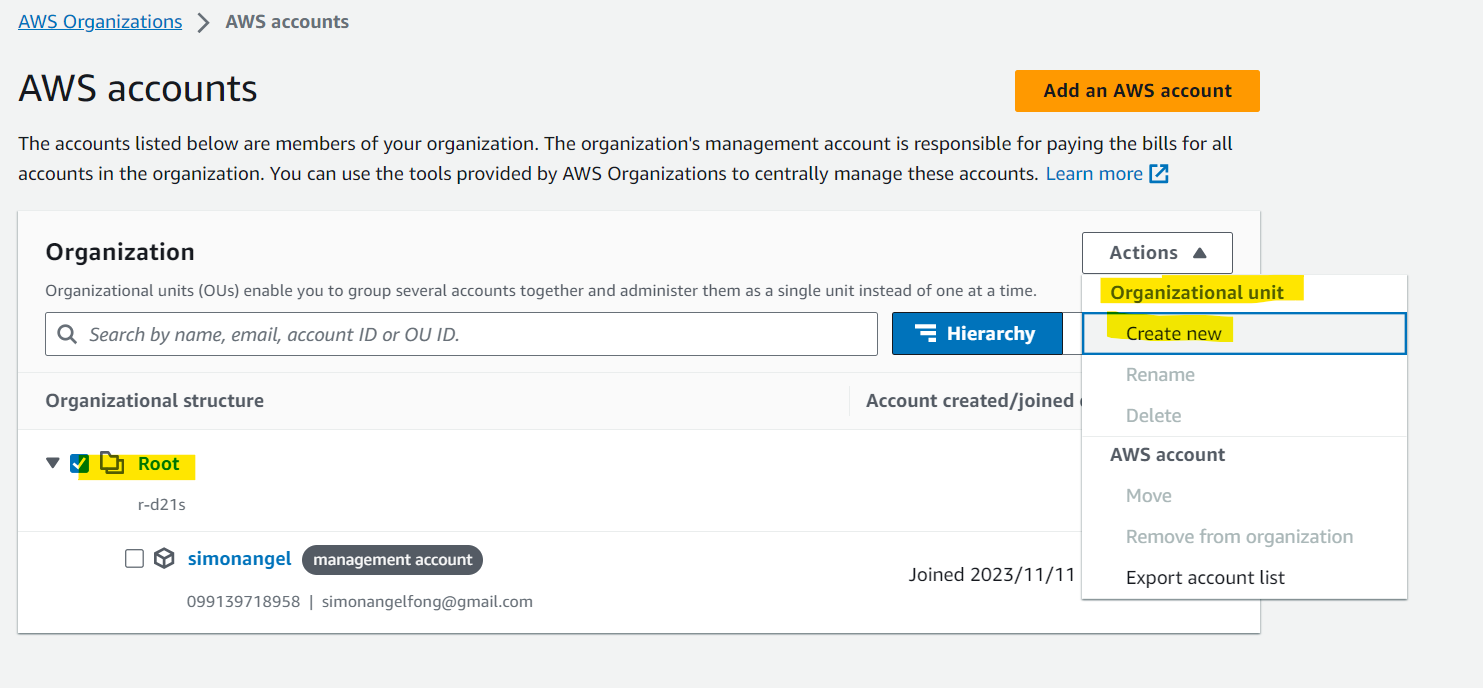This screenshot has height=688, width=1483.
Task: Click the Joined 2023/11/11 date
Action: [991, 575]
